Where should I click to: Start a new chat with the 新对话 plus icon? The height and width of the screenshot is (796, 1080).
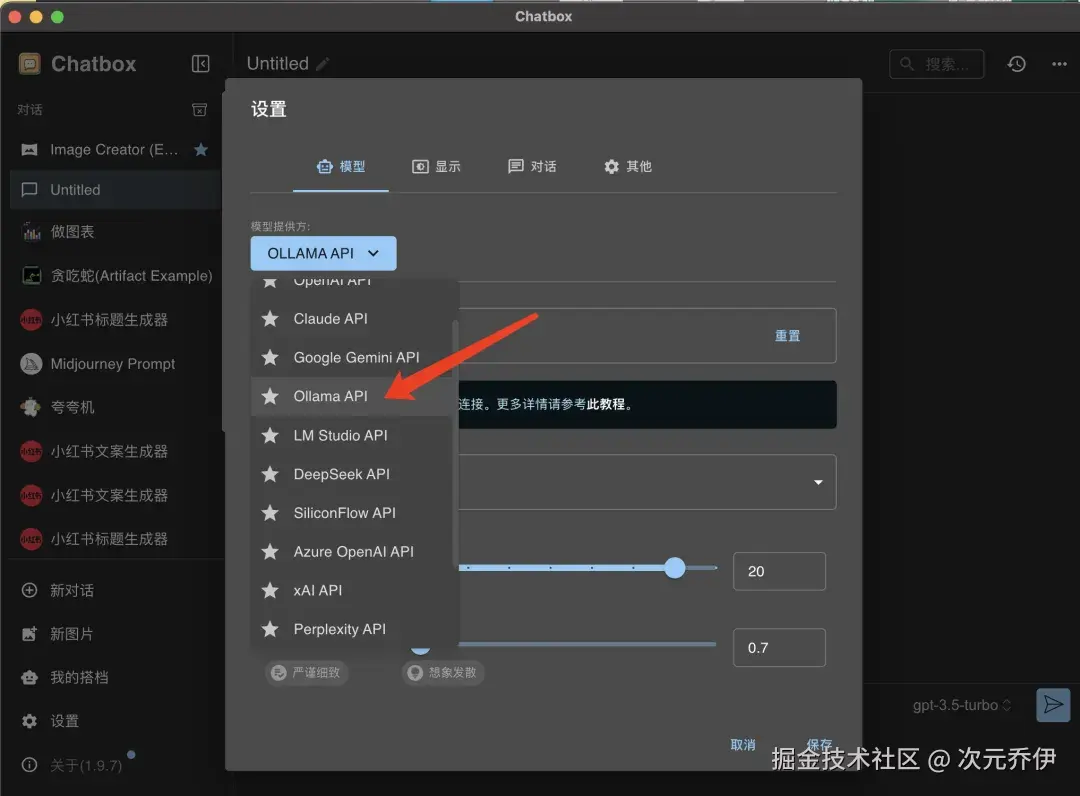[x=29, y=590]
